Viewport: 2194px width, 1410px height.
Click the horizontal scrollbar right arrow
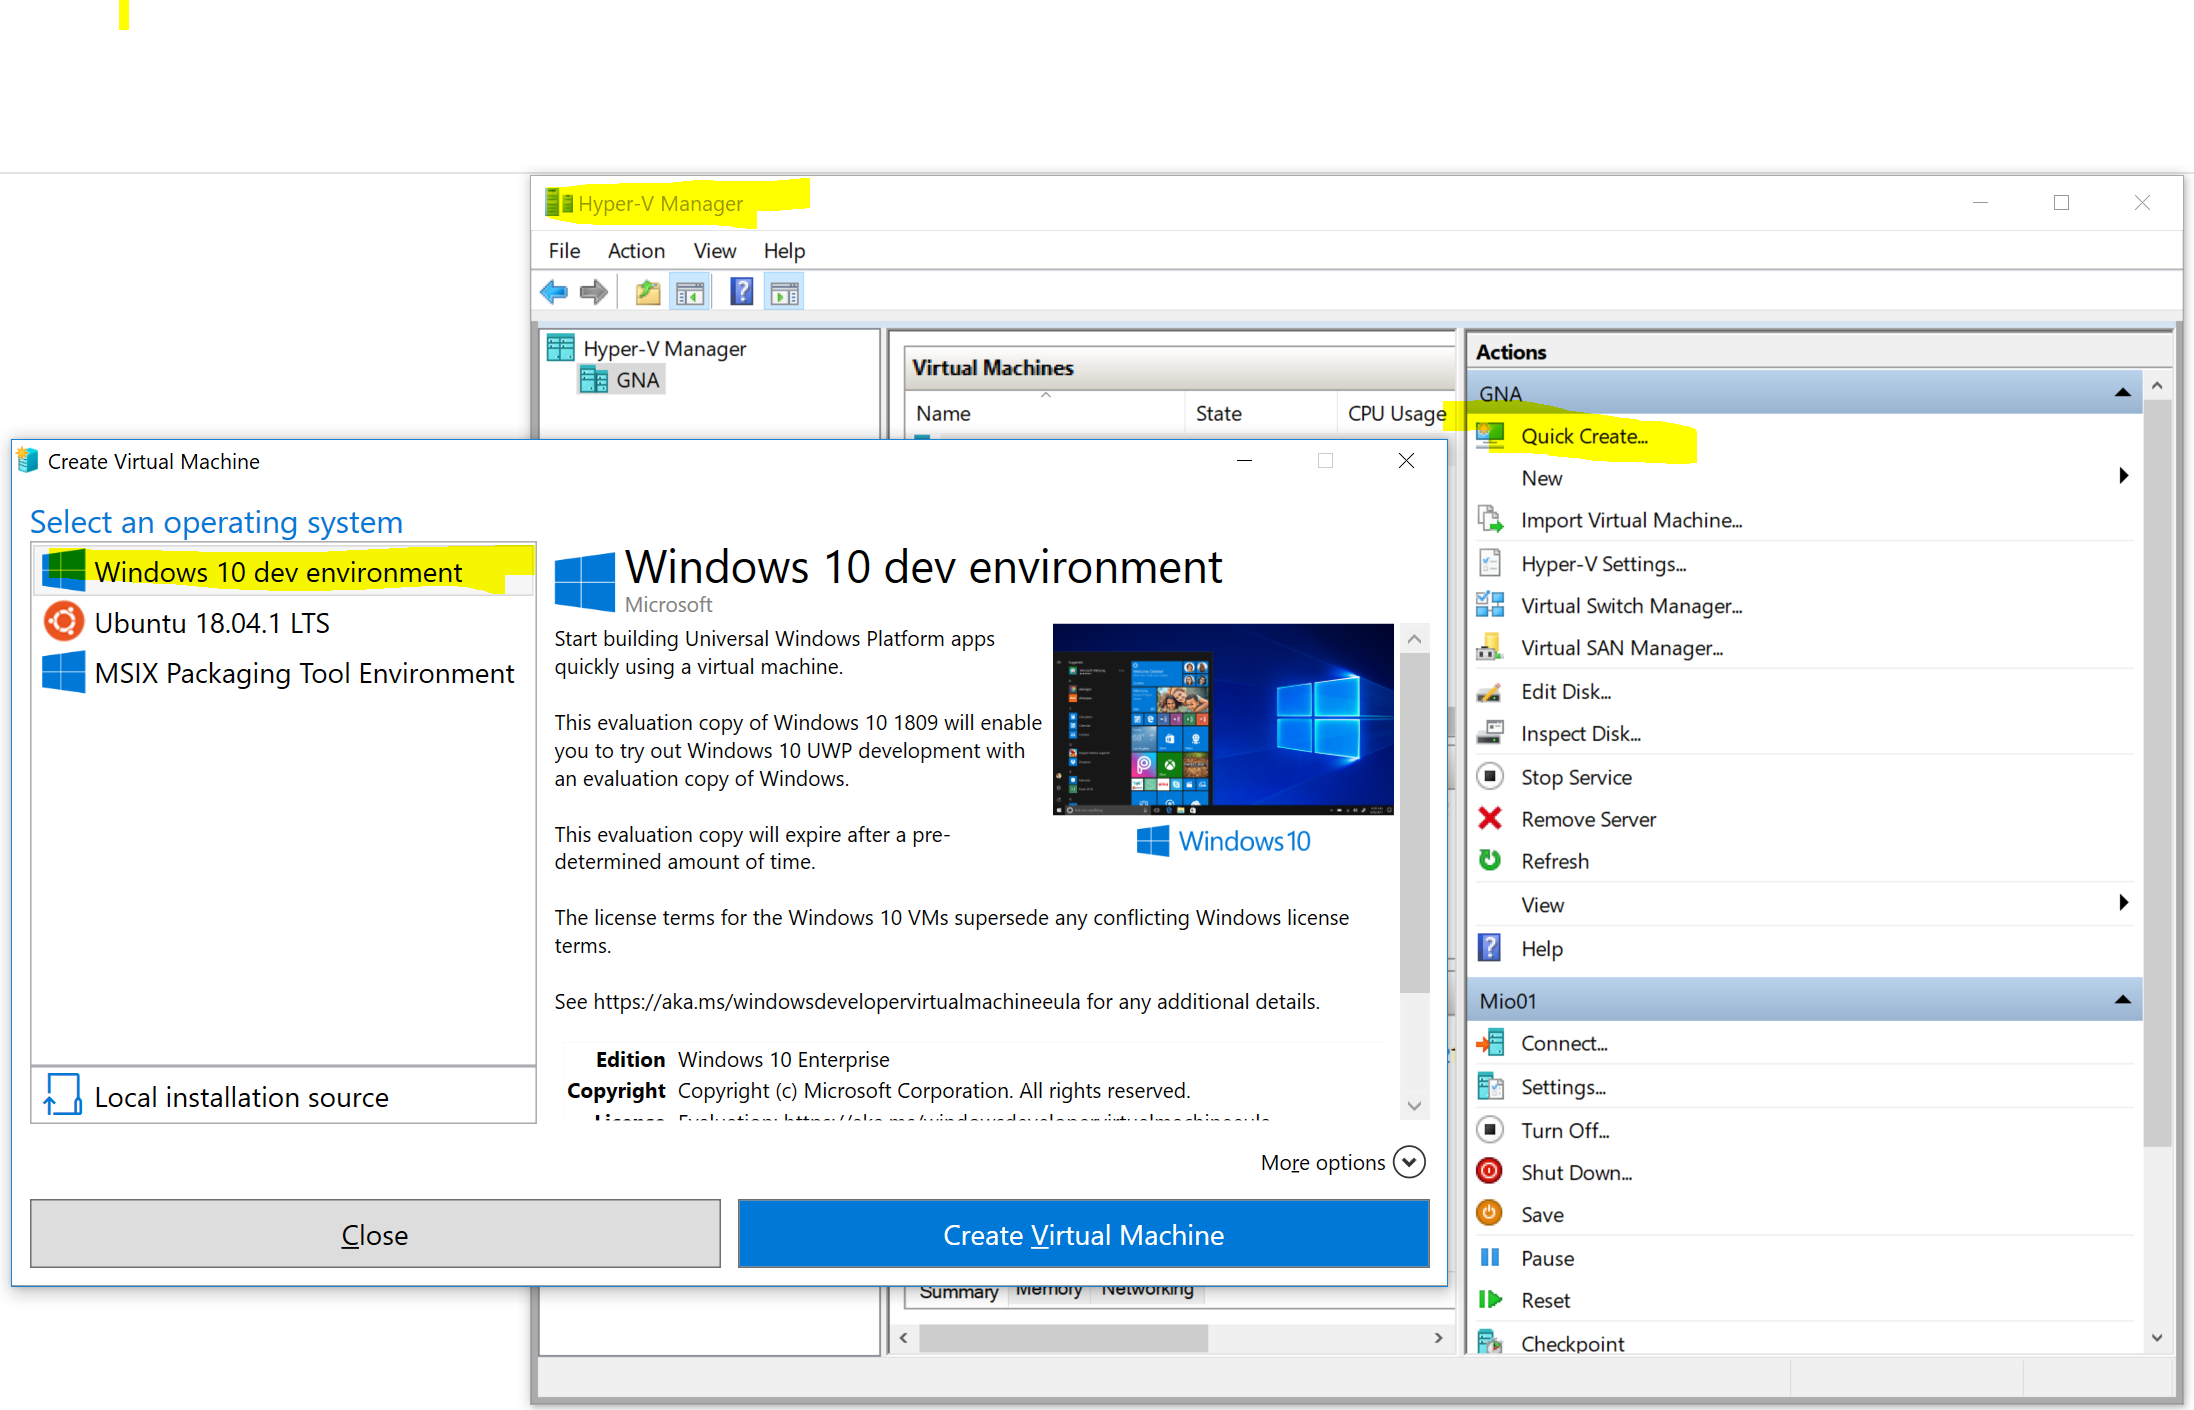coord(1438,1337)
